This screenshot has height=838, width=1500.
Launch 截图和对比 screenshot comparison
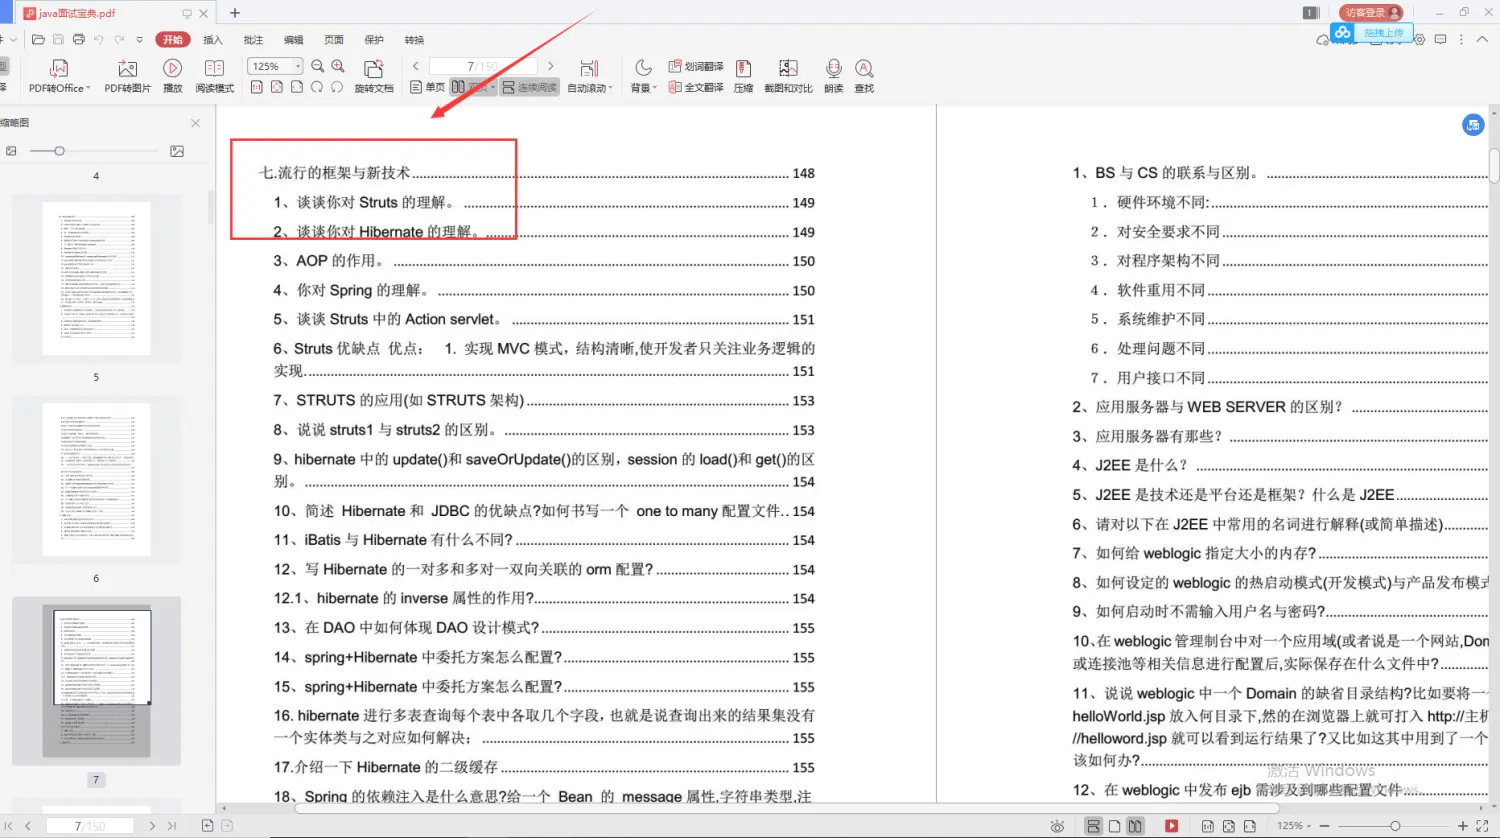point(788,75)
